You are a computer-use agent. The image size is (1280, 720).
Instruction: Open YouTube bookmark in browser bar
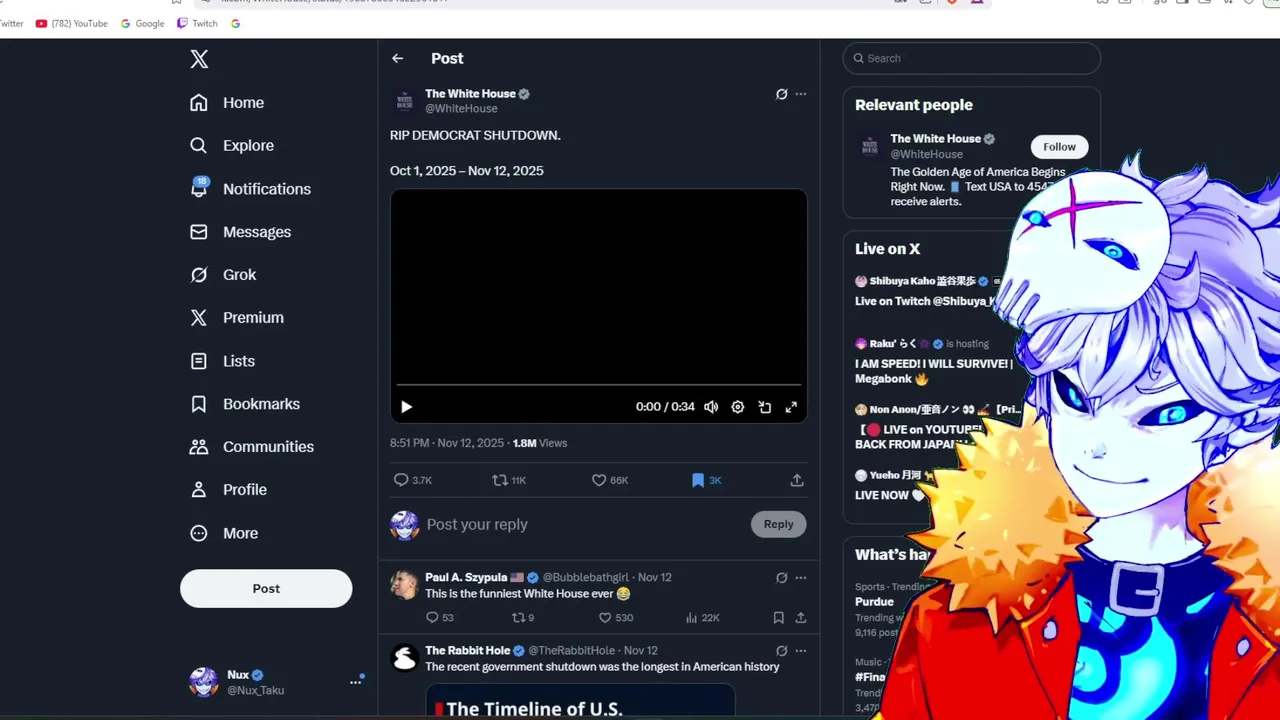(x=71, y=23)
